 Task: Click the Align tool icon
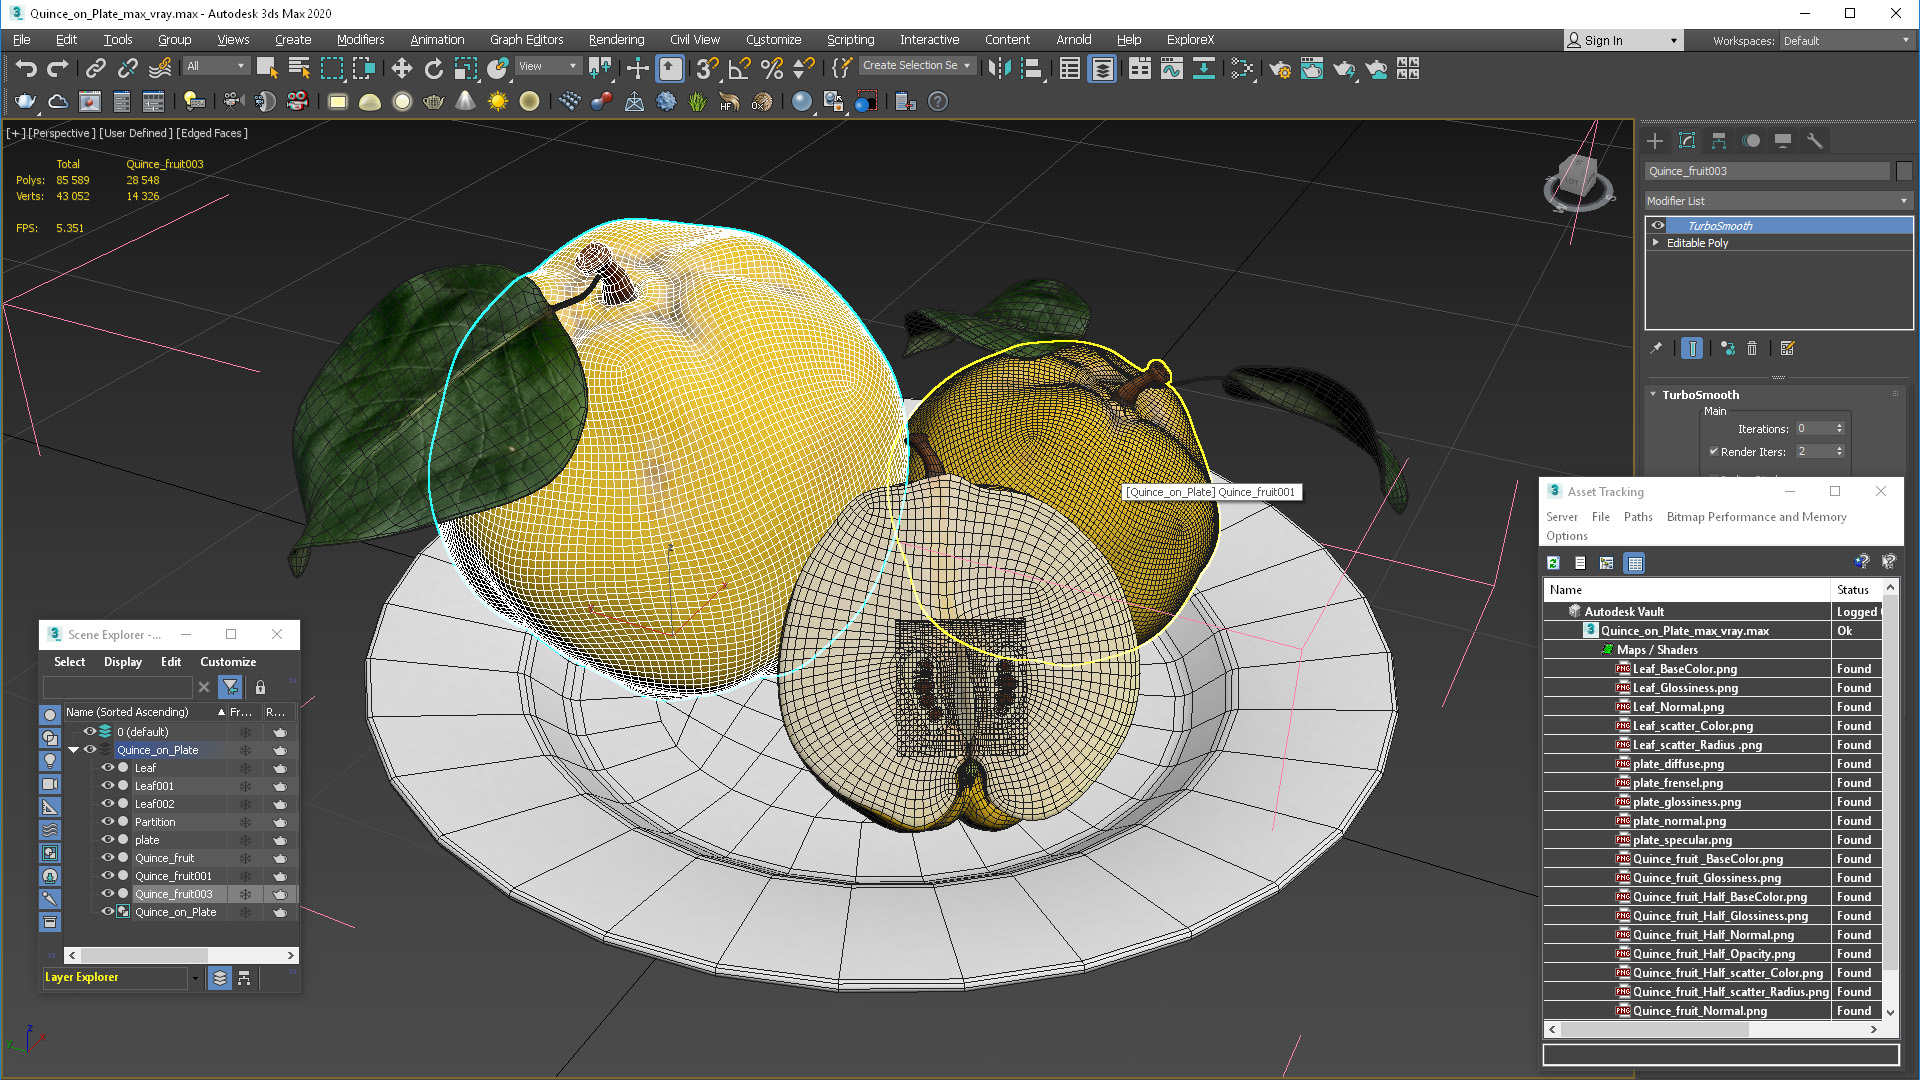point(1031,68)
